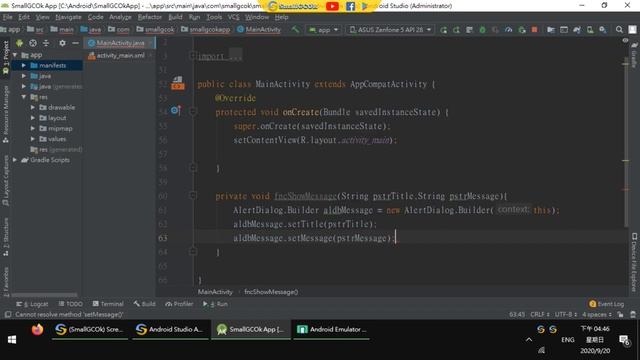Viewport: 640px width, 360px height.
Task: Expand the layout folder
Action: [x=33, y=118]
